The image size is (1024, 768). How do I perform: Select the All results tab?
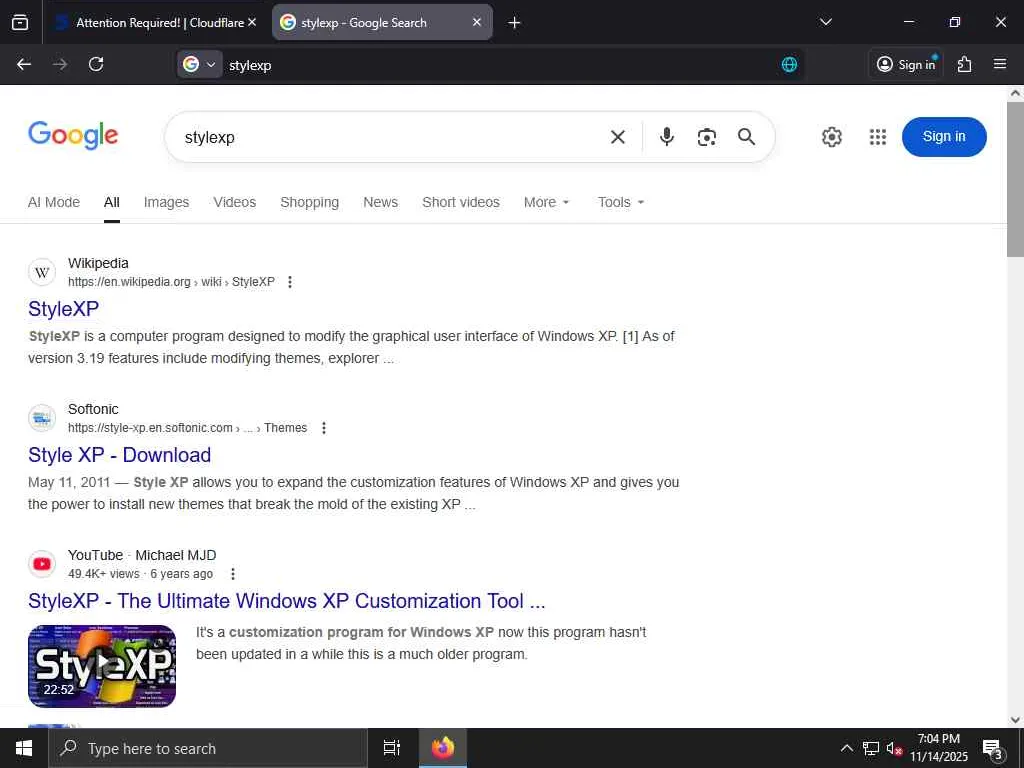click(112, 202)
